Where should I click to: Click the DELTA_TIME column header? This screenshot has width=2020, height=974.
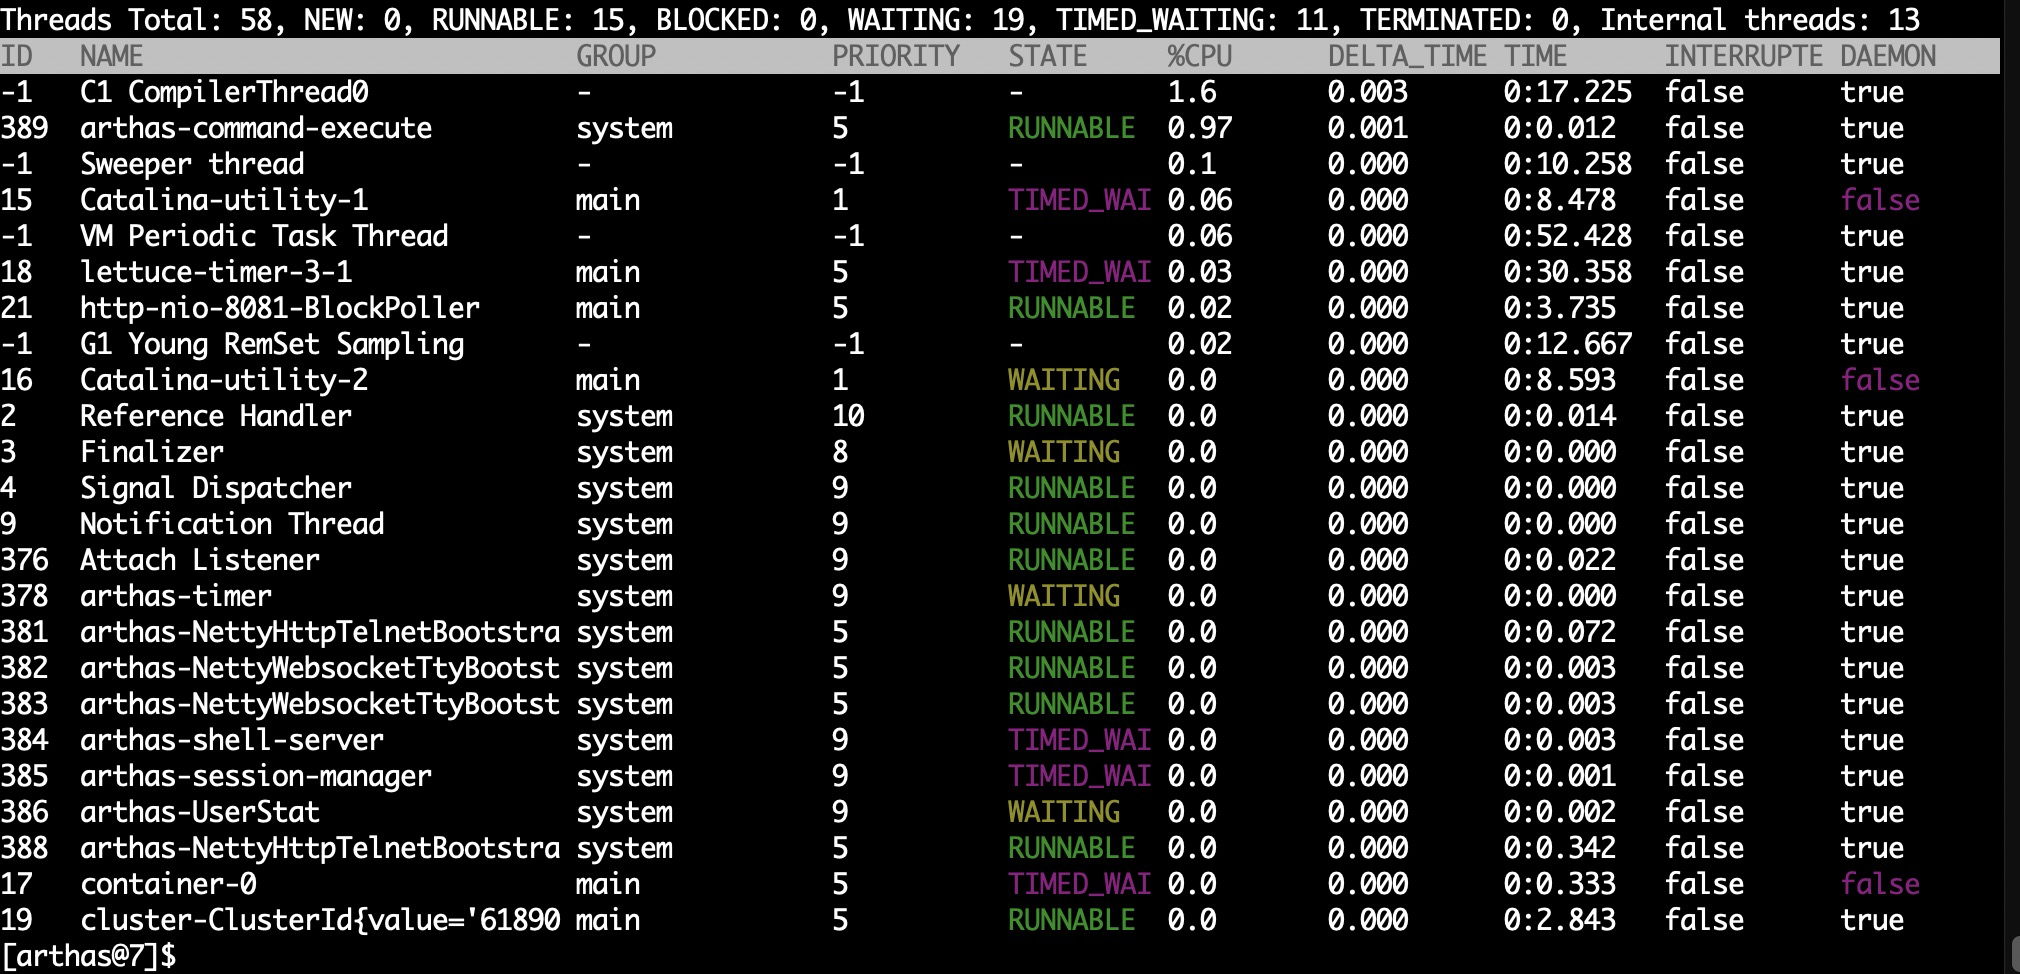(1408, 56)
